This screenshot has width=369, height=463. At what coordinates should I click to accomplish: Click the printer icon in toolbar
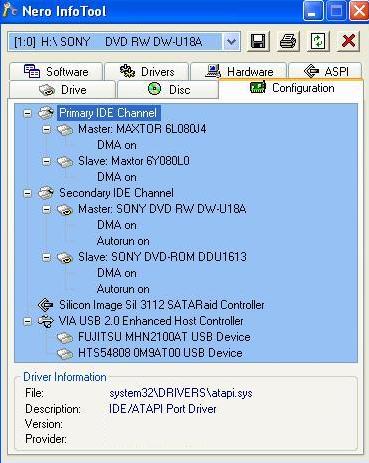click(x=288, y=42)
